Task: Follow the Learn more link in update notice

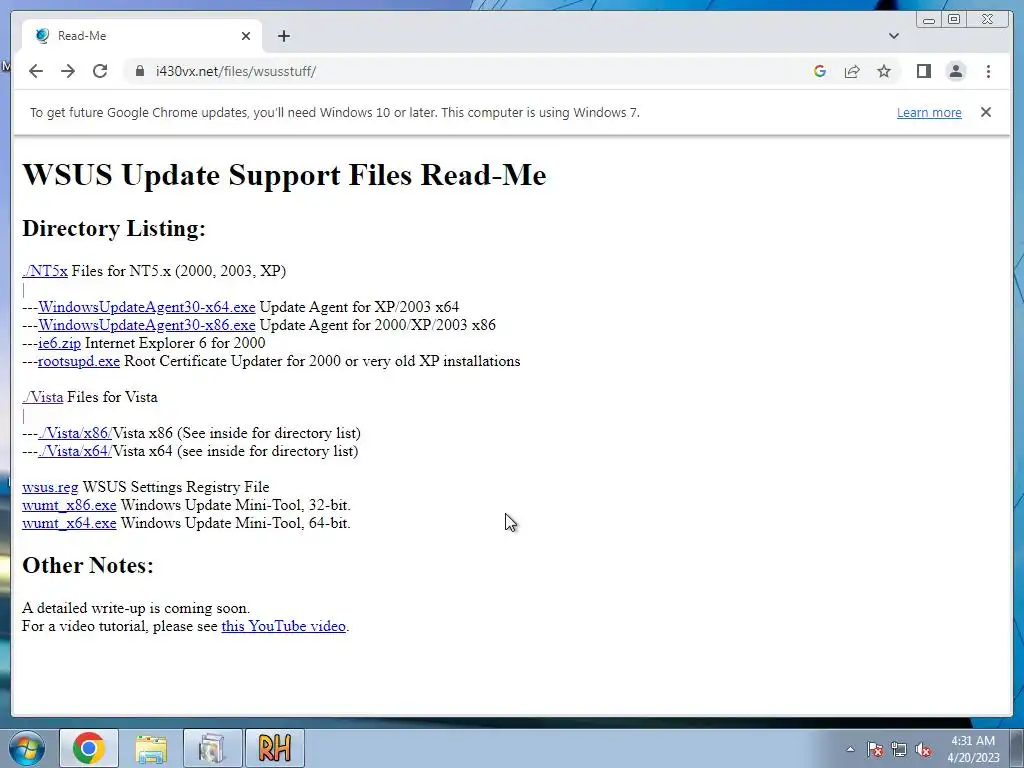Action: coord(929,113)
